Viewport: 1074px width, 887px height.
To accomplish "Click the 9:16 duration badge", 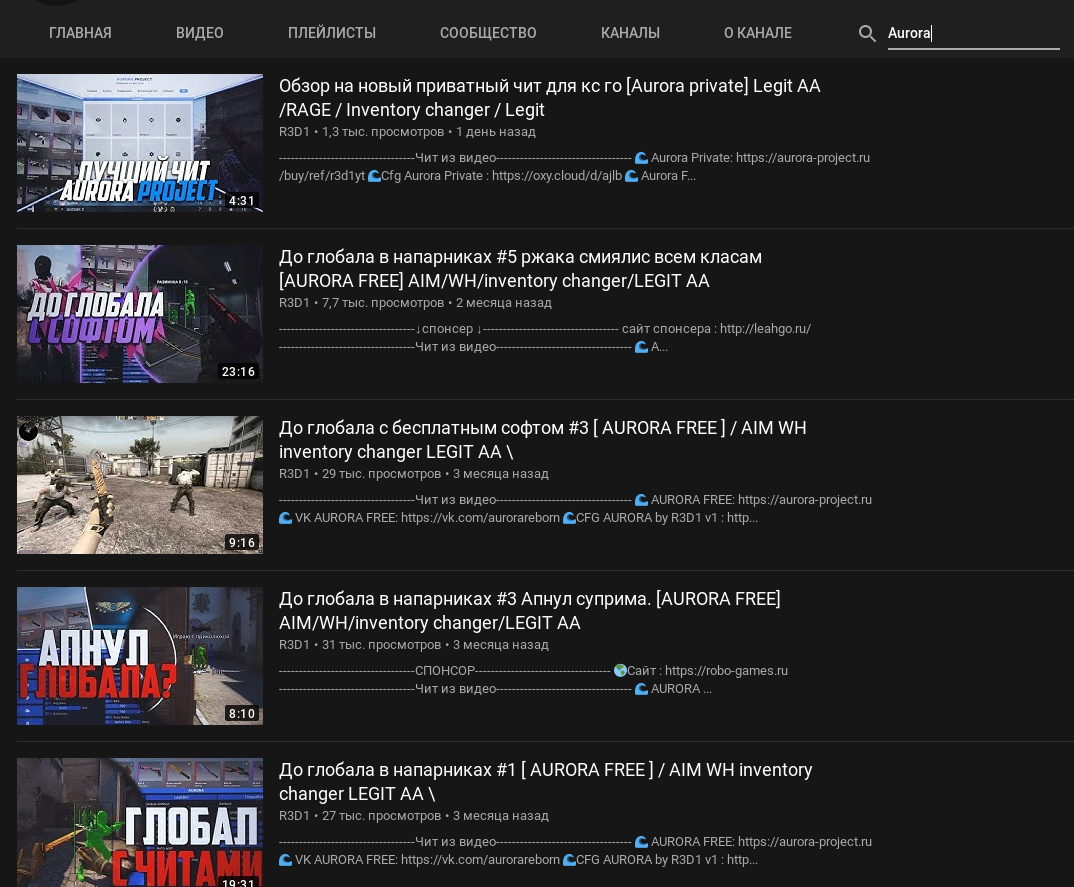I will [241, 542].
